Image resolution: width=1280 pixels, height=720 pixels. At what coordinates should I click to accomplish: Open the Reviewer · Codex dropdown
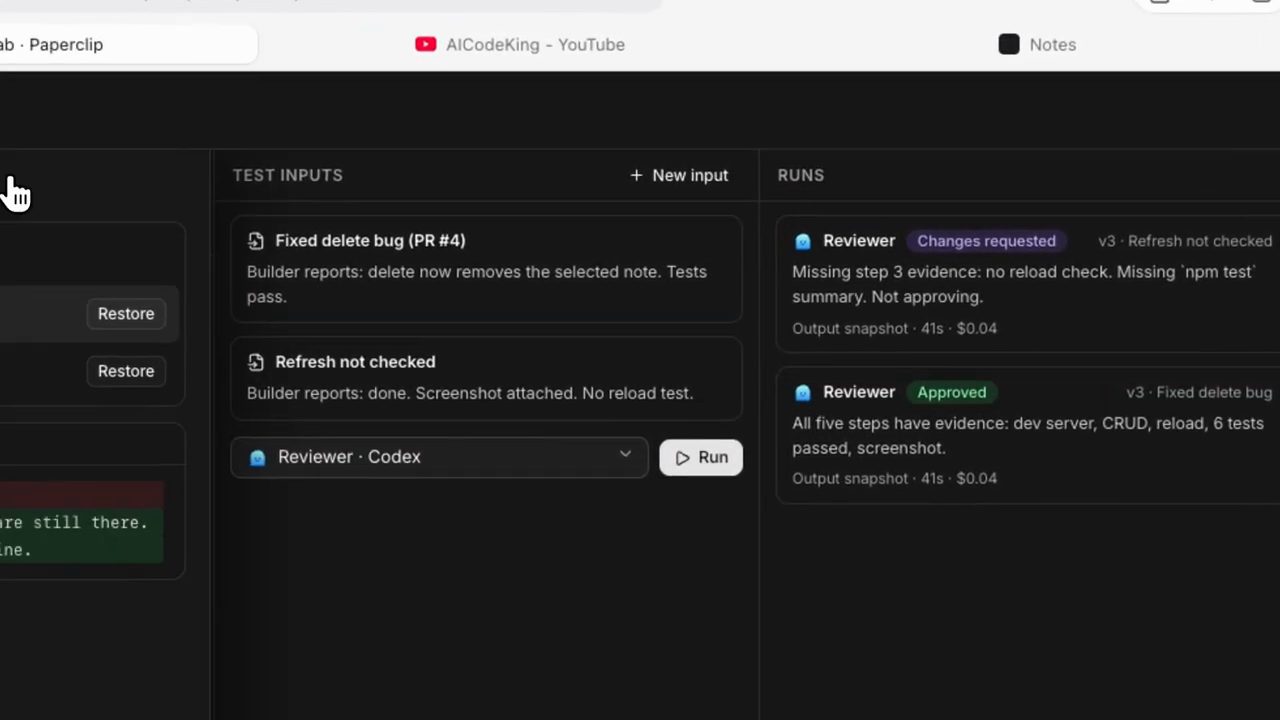(439, 457)
